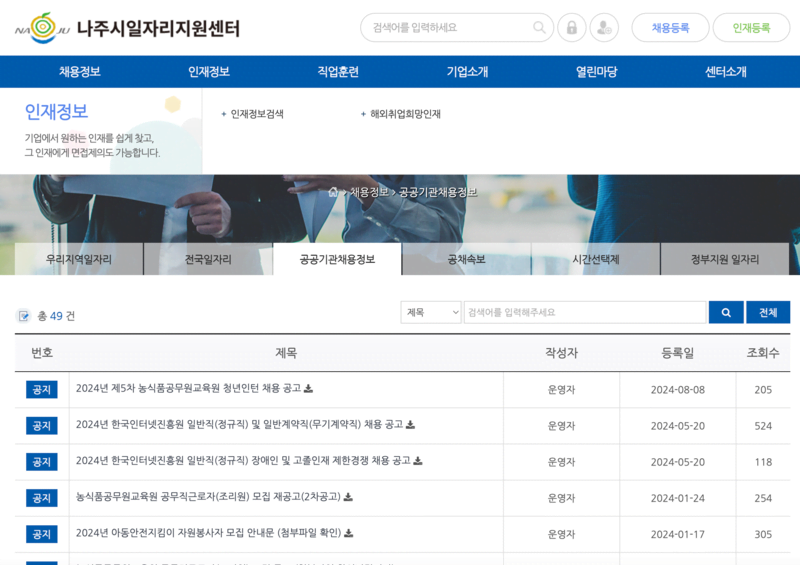800x565 pixels.
Task: Download attachment for 장애인 및 고졸인재 제한경쟁 공고
Action: pos(417,461)
